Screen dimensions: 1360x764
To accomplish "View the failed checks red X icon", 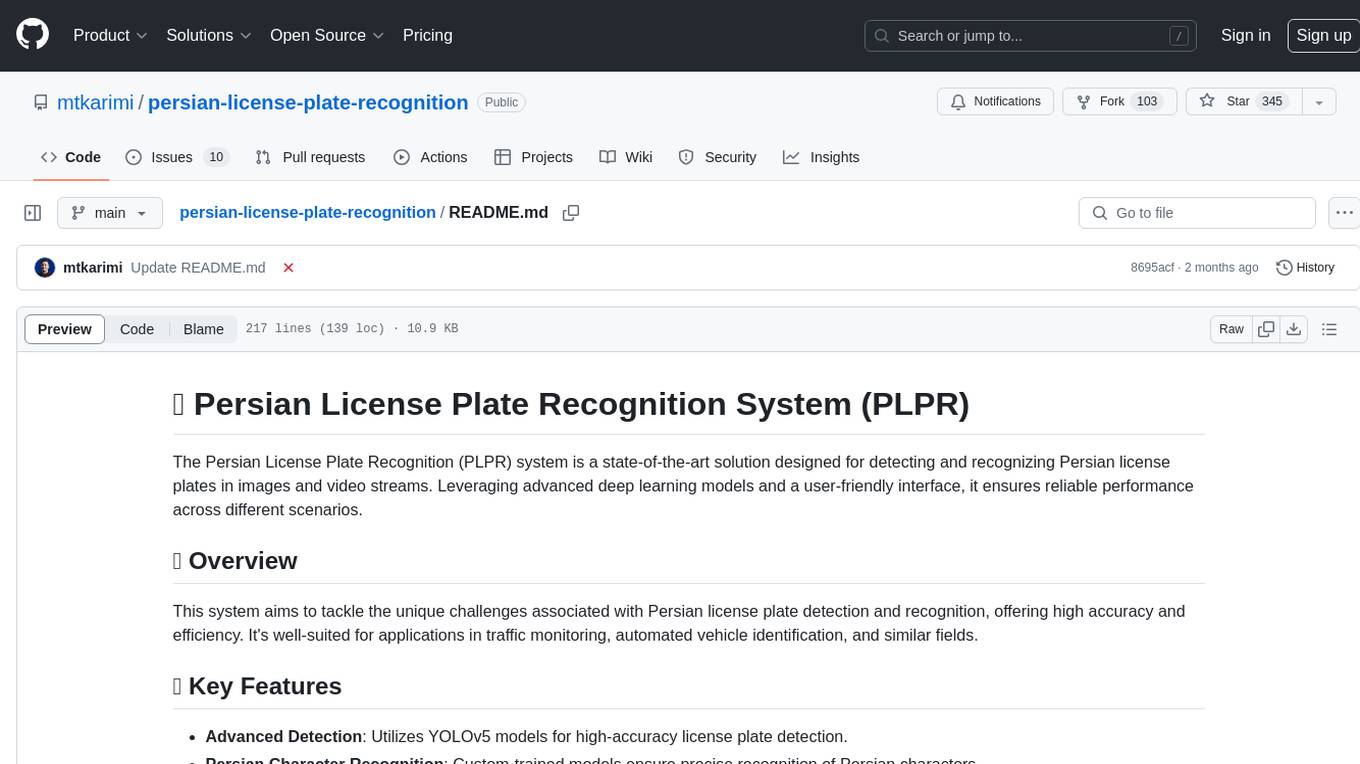I will coord(288,268).
